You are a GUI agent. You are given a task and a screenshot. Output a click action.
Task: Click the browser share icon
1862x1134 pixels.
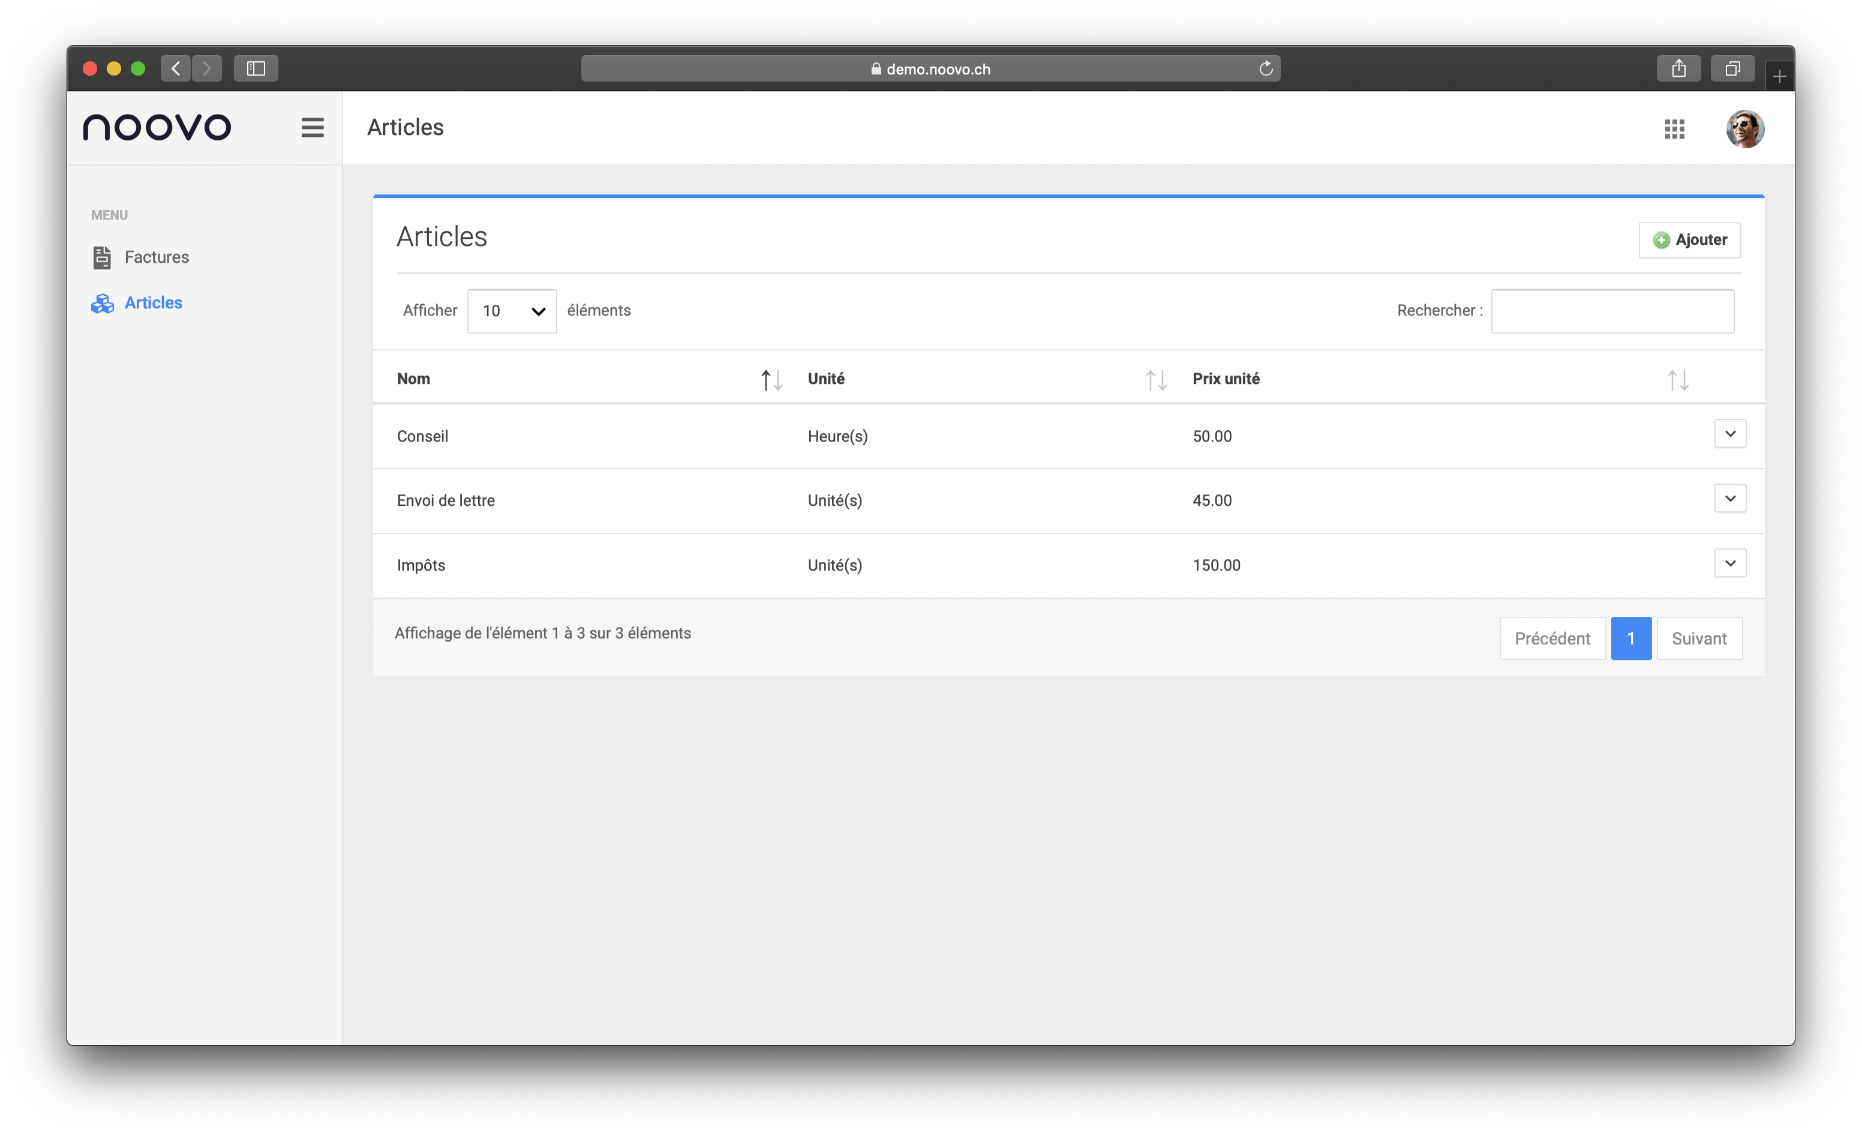tap(1678, 69)
